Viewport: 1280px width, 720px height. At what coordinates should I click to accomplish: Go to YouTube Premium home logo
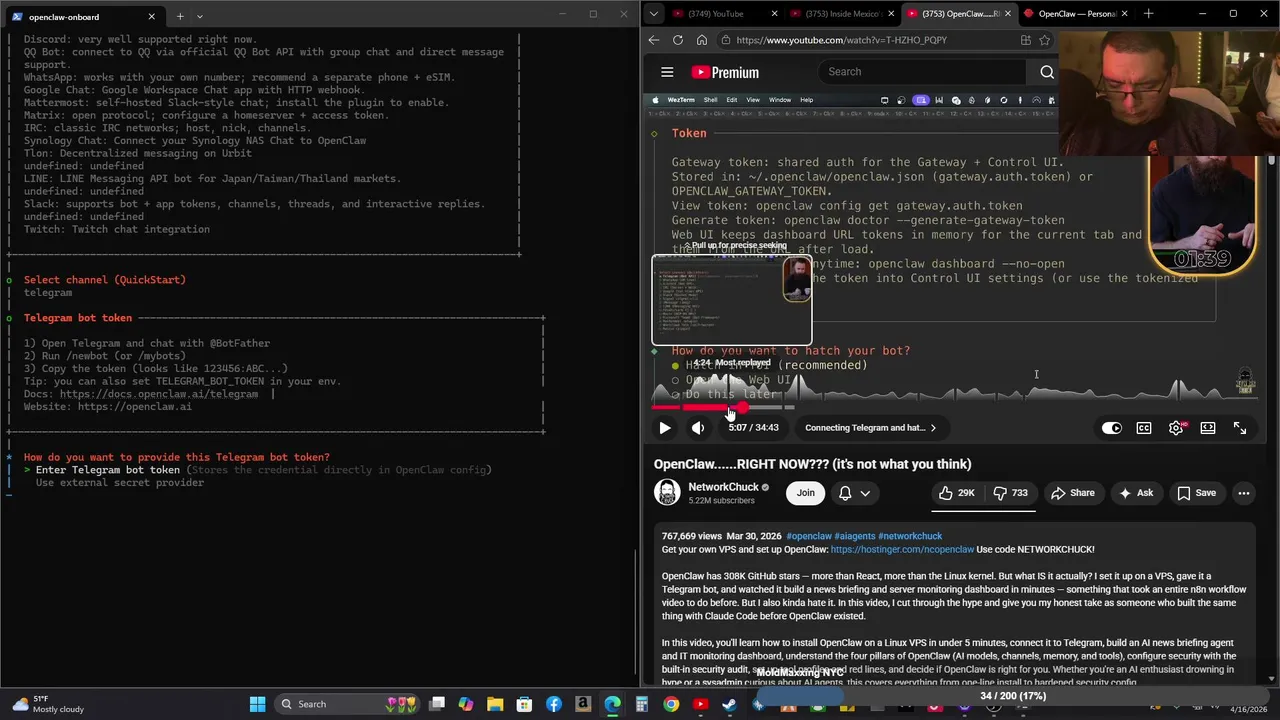click(724, 72)
